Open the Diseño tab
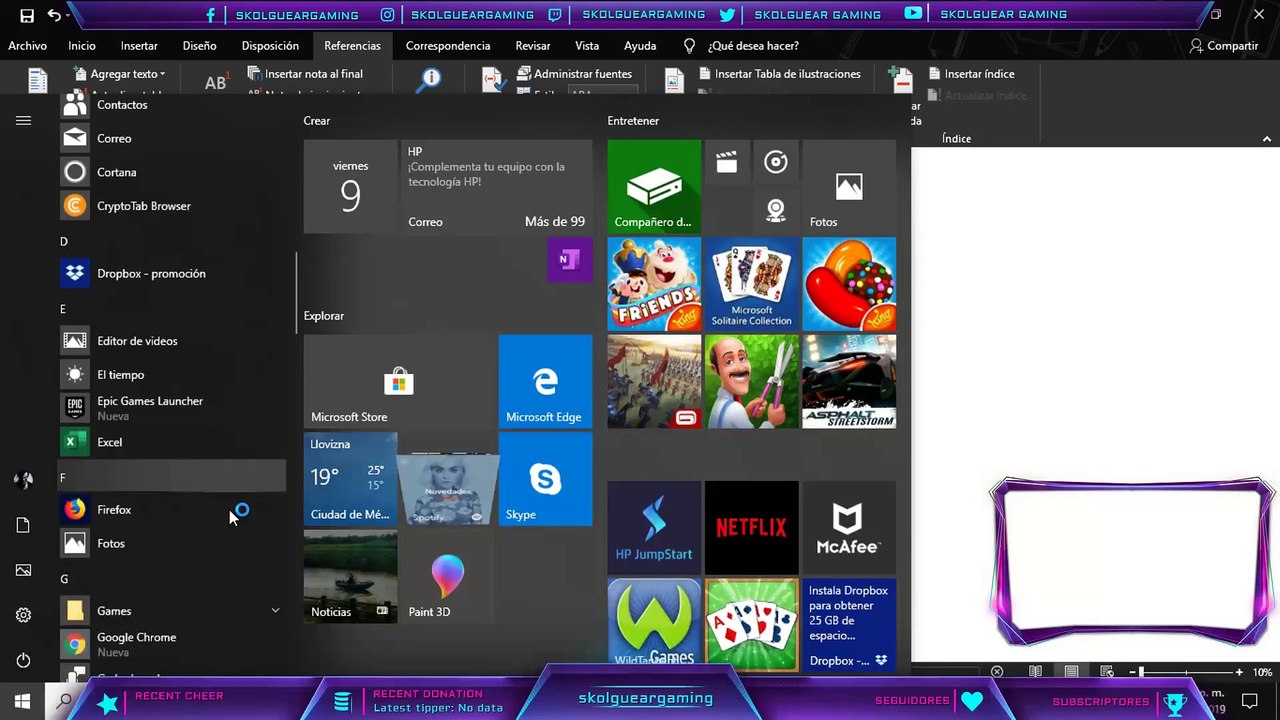 pyautogui.click(x=199, y=46)
